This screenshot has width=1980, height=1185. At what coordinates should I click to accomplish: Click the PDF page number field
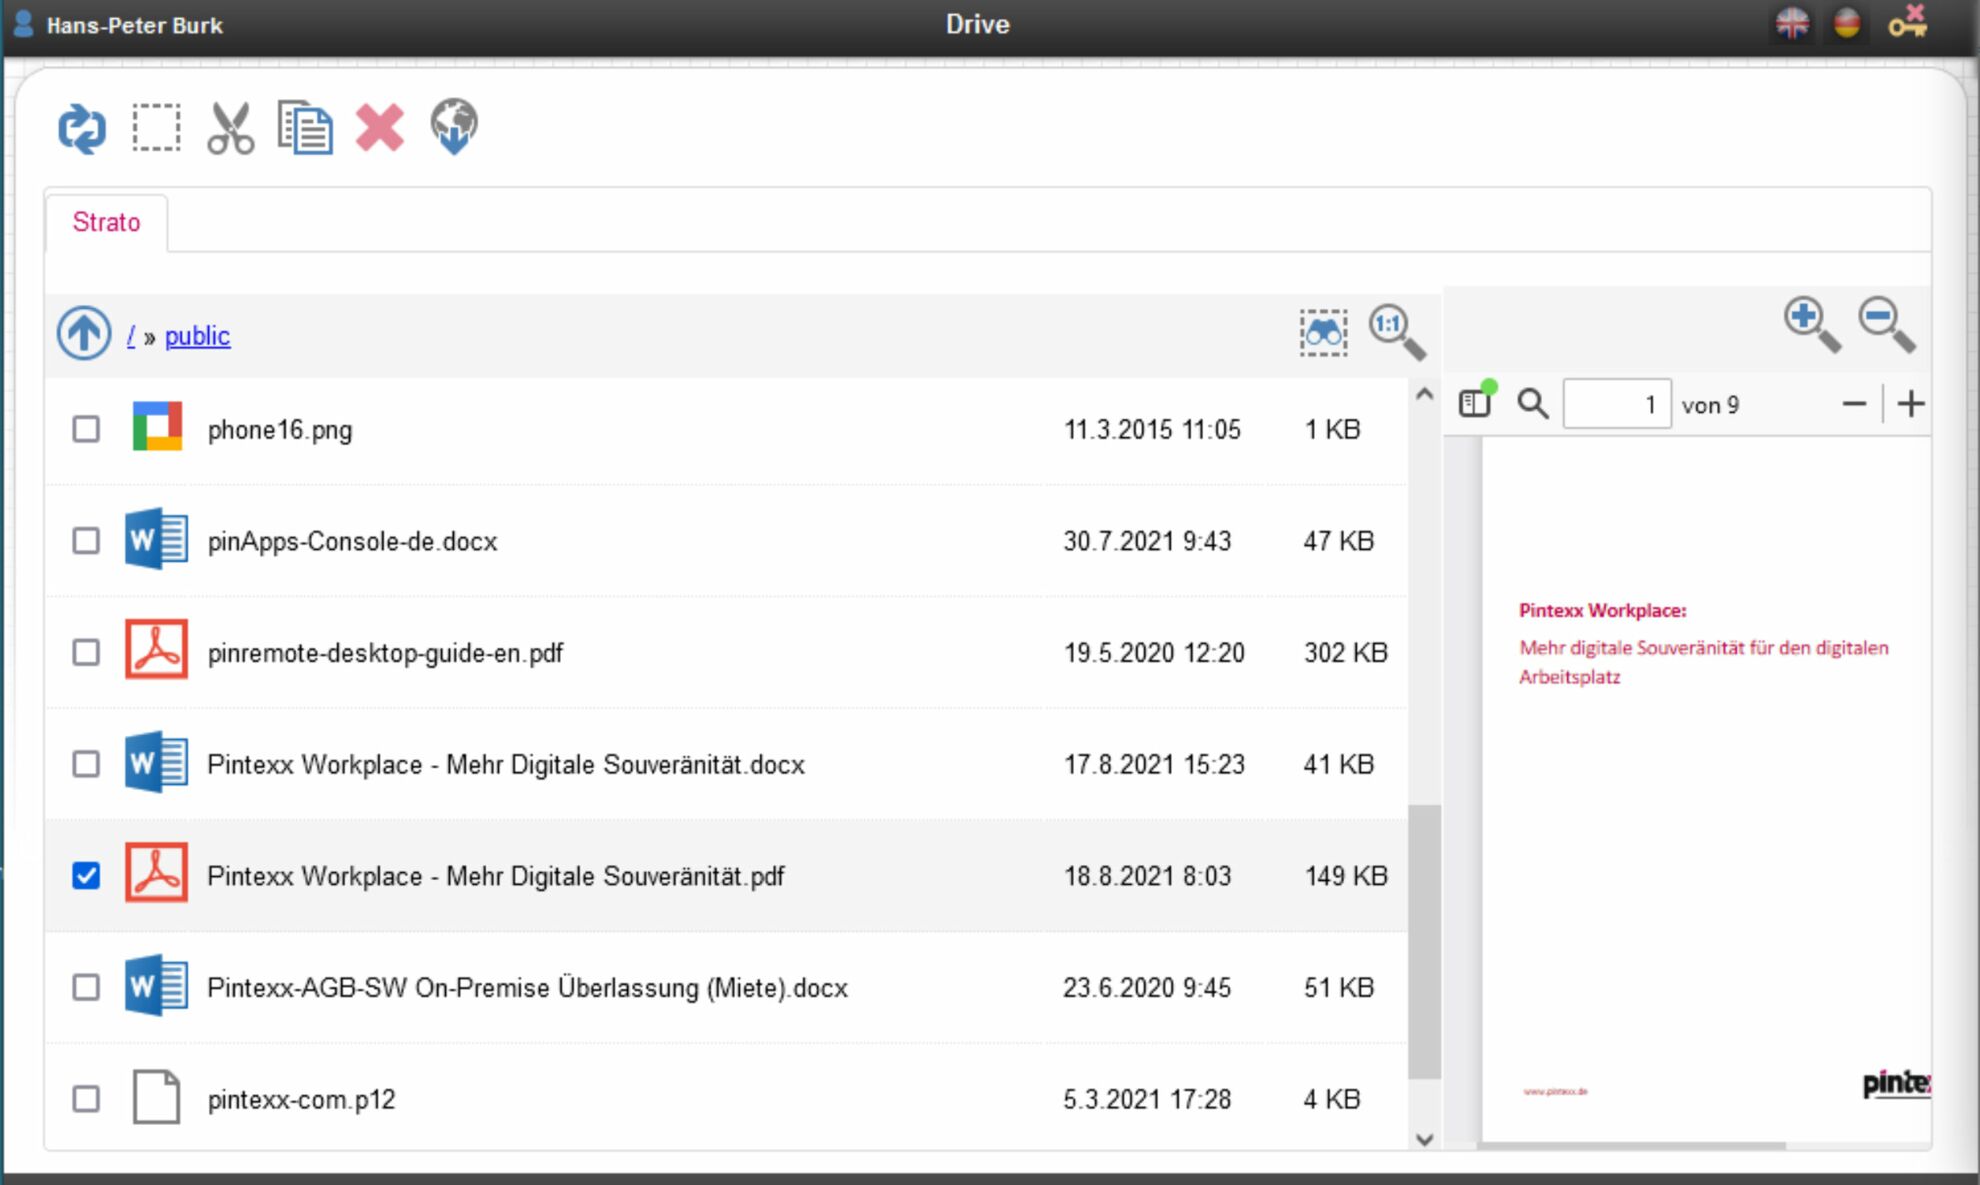(x=1616, y=404)
